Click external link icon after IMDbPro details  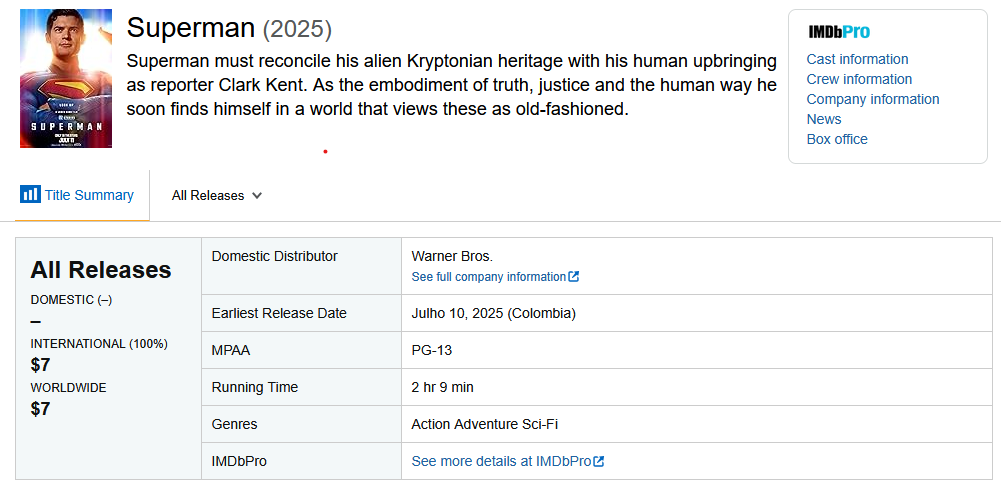tap(598, 461)
